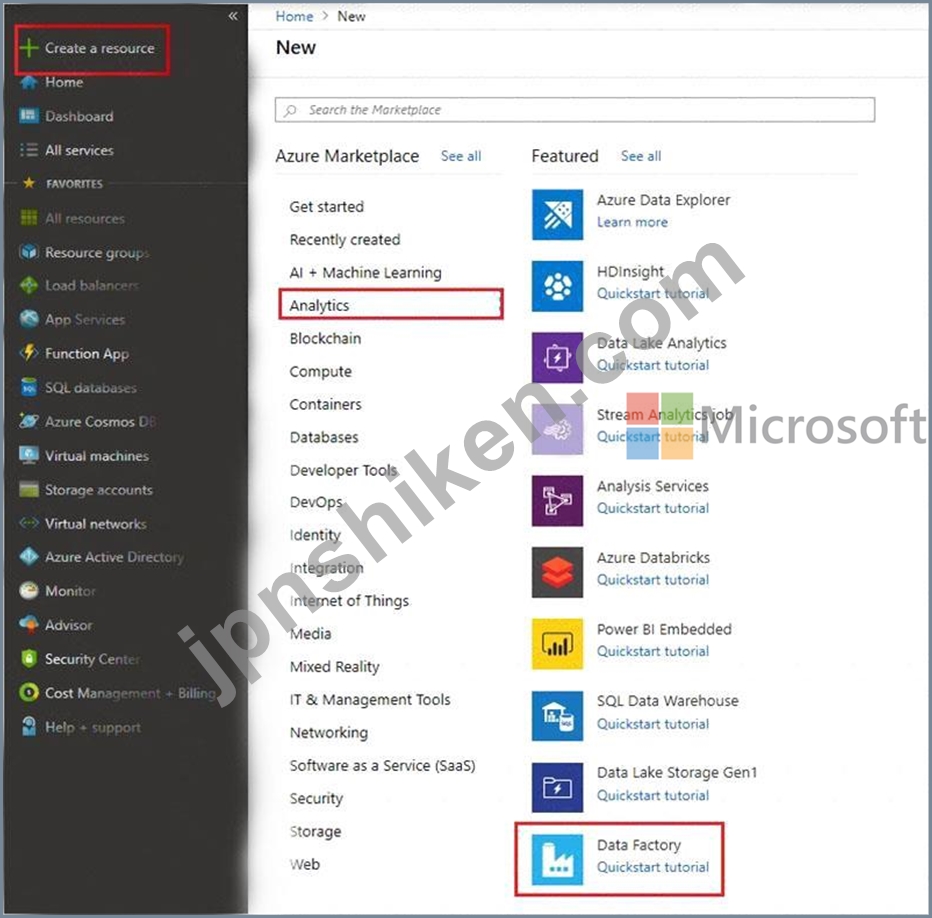This screenshot has height=918, width=932.
Task: Choose the AI + Machine Learning category
Action: tap(365, 272)
